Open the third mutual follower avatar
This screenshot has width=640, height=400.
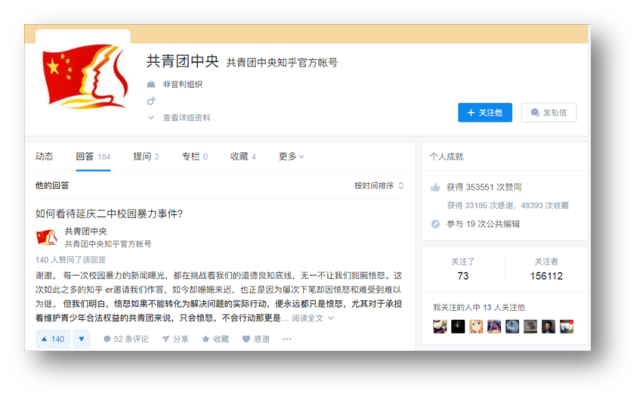coord(476,326)
